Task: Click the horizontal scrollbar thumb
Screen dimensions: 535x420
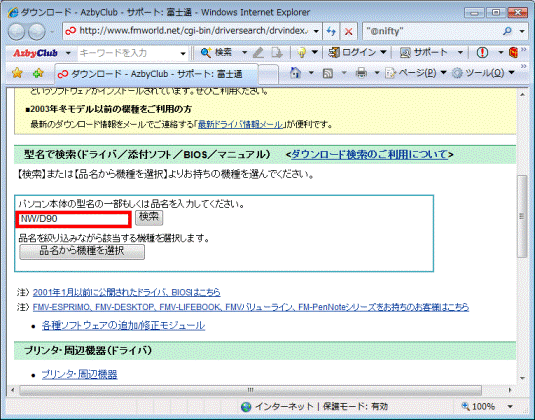Action: [x=250, y=390]
